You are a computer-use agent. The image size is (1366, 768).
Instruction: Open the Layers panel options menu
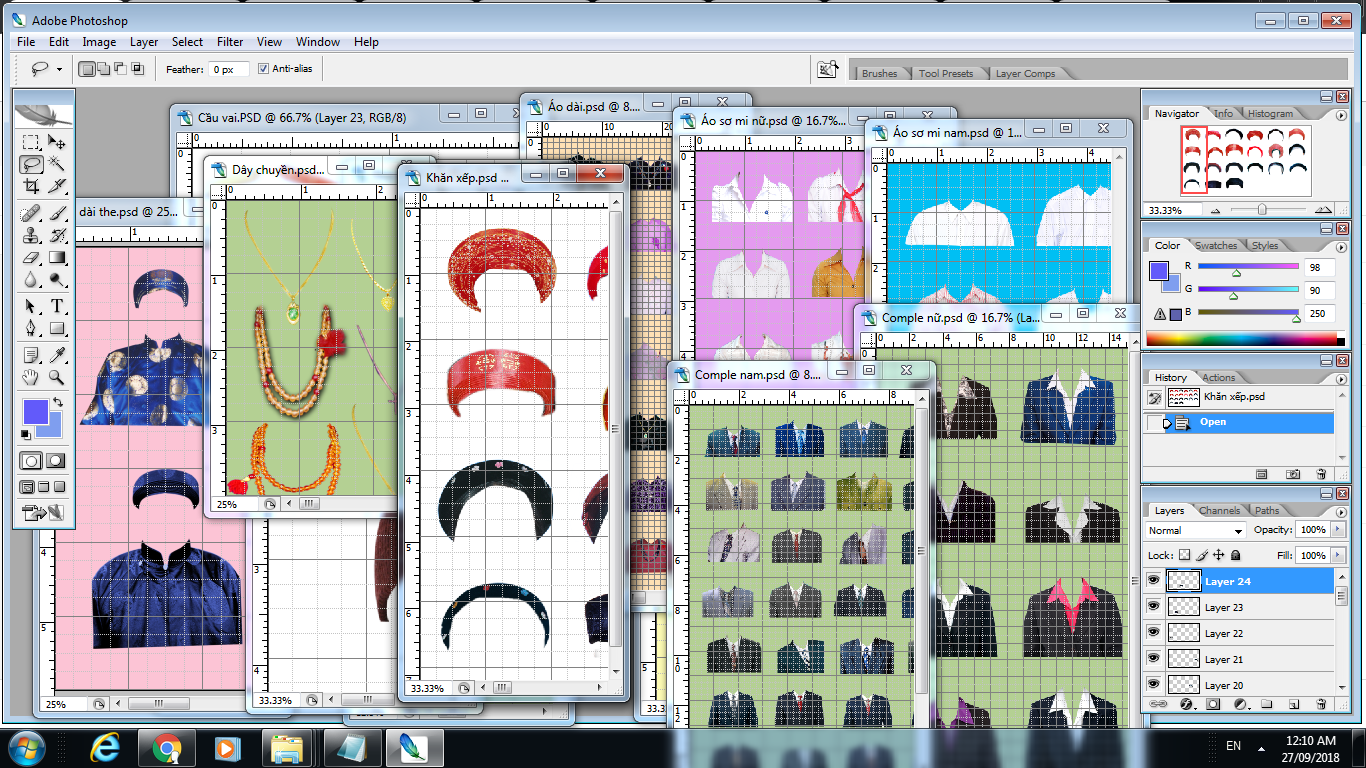pyautogui.click(x=1340, y=510)
